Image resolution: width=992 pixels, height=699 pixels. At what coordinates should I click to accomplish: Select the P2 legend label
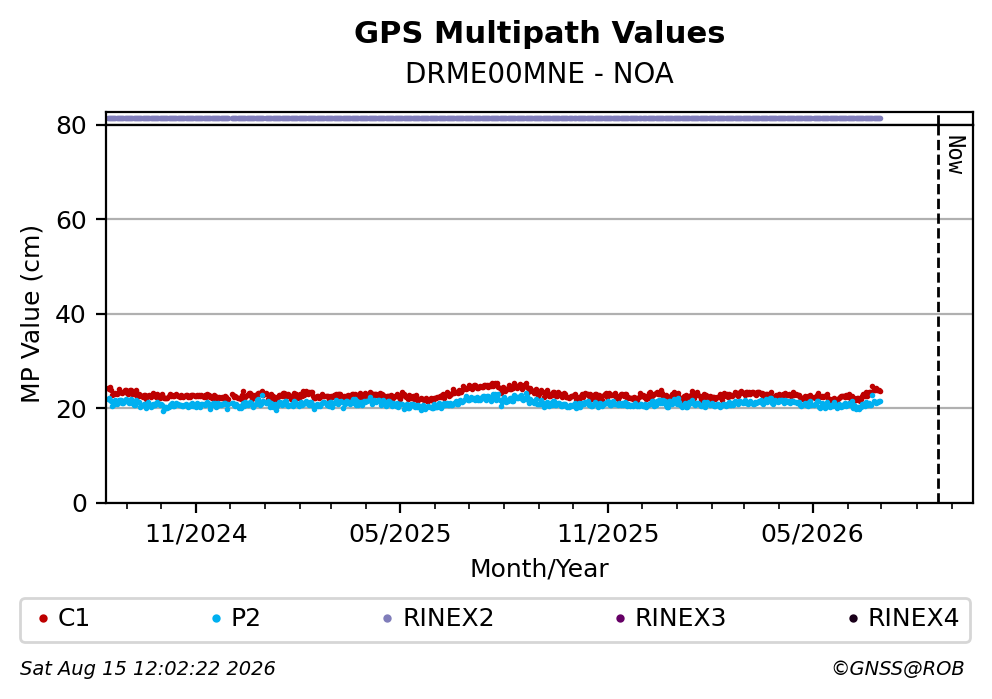245,618
